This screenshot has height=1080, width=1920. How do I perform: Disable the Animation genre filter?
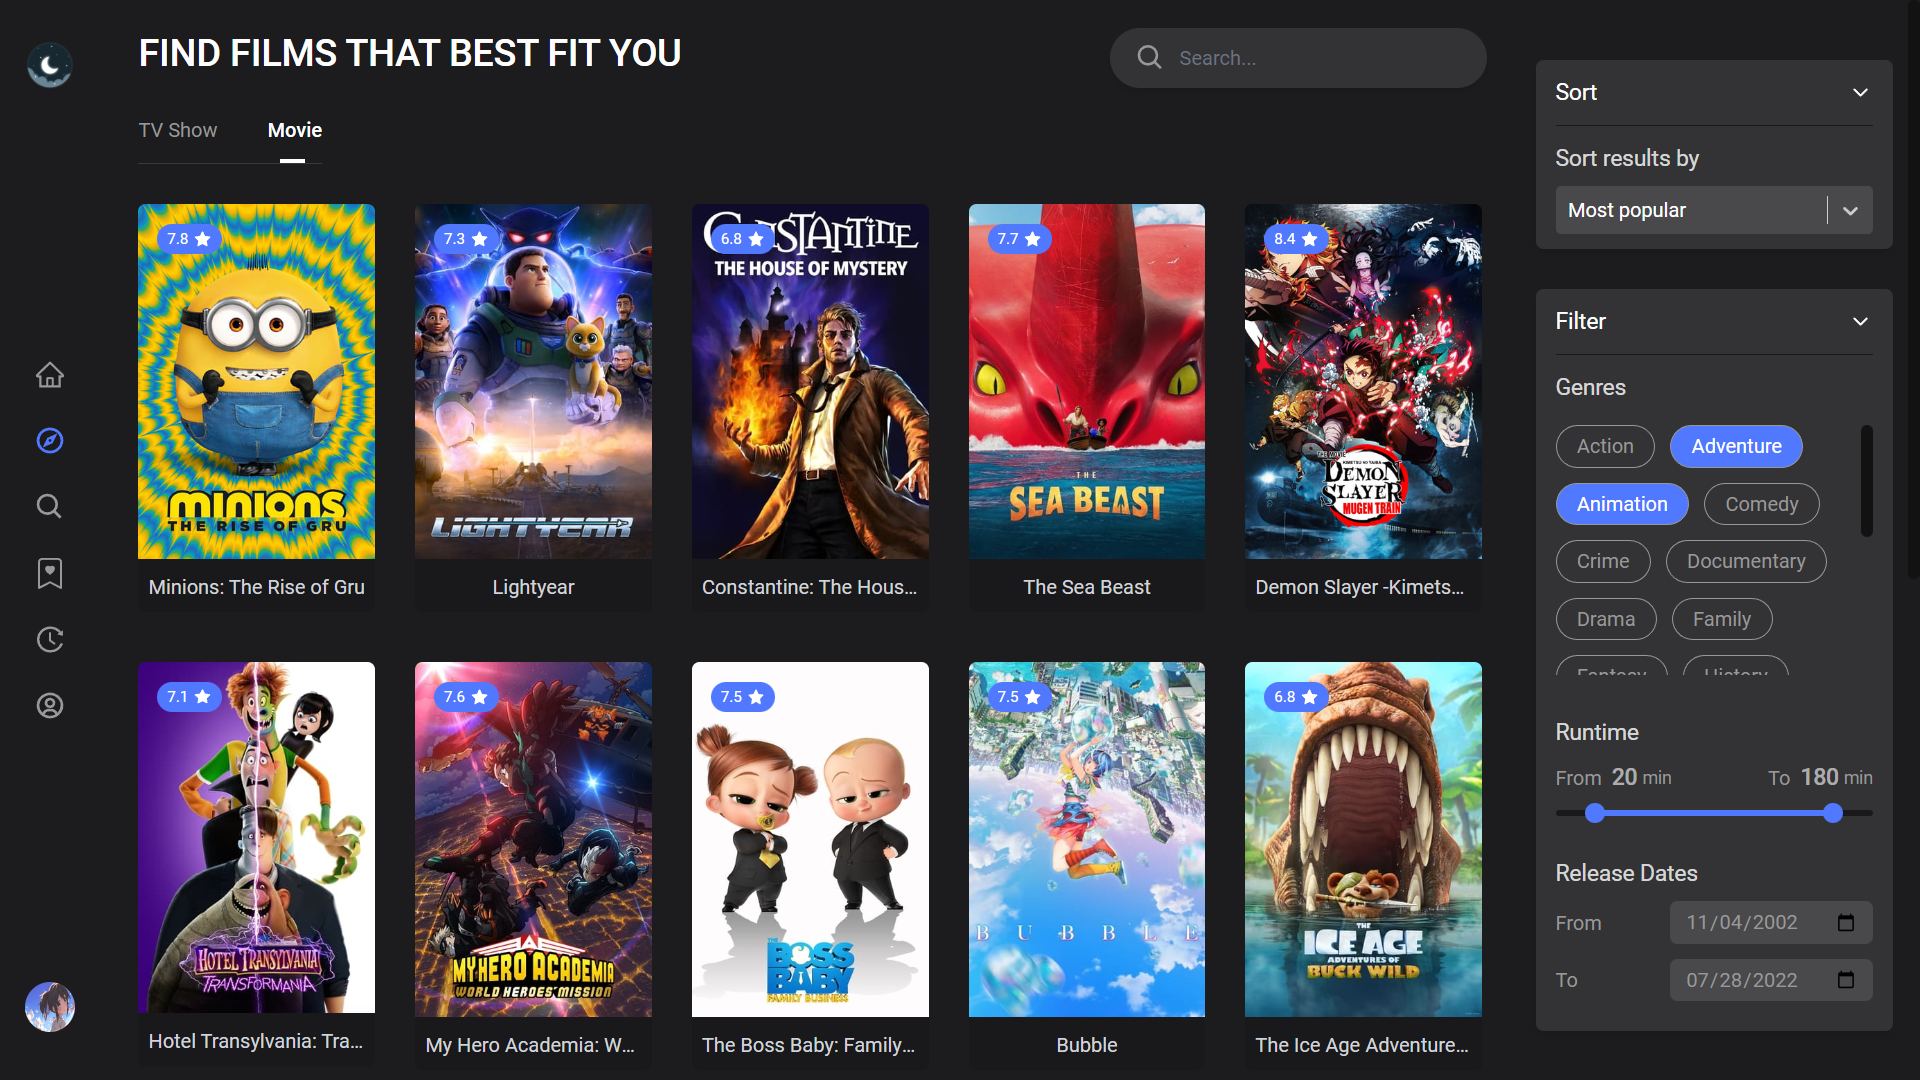(1622, 505)
